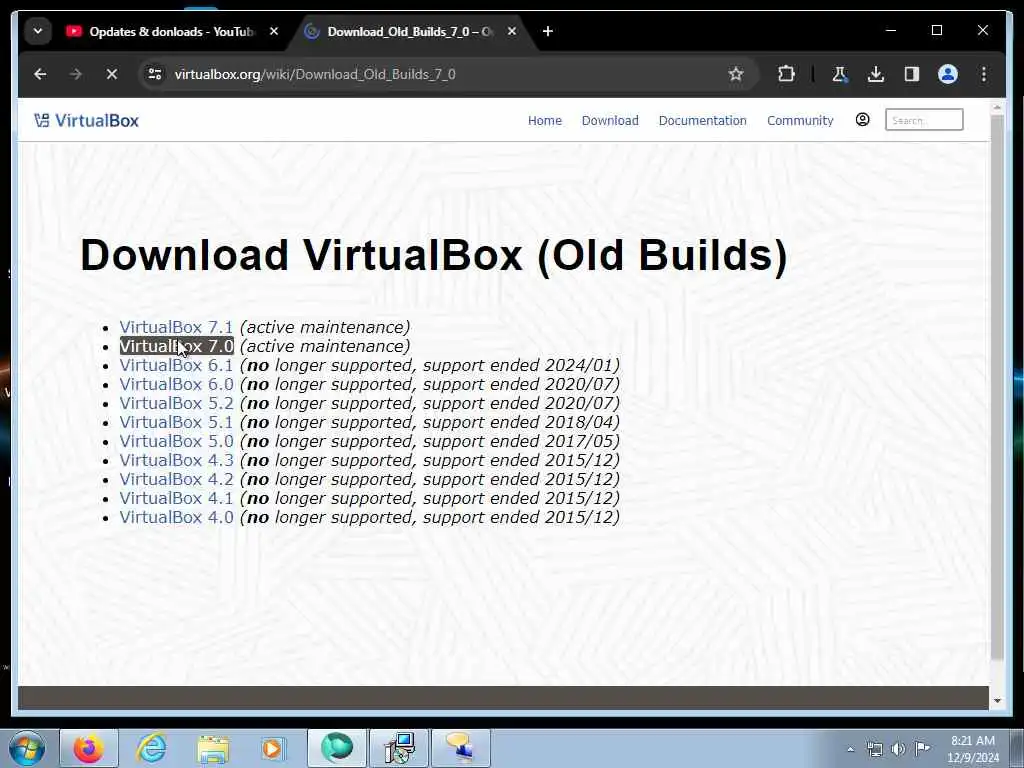Minimize the Chrome window

point(891,30)
